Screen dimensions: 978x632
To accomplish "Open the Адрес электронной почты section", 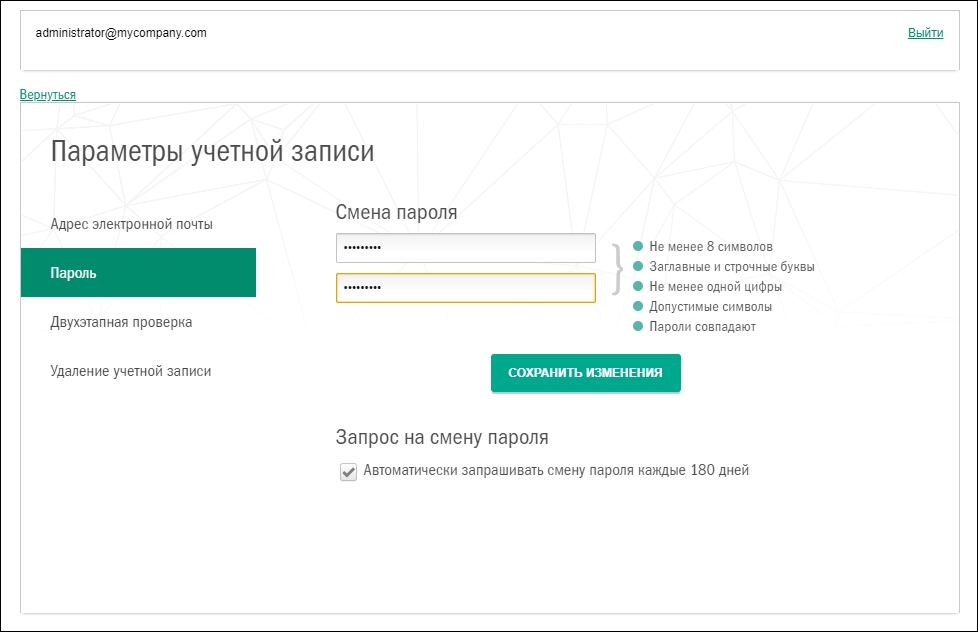I will point(131,224).
